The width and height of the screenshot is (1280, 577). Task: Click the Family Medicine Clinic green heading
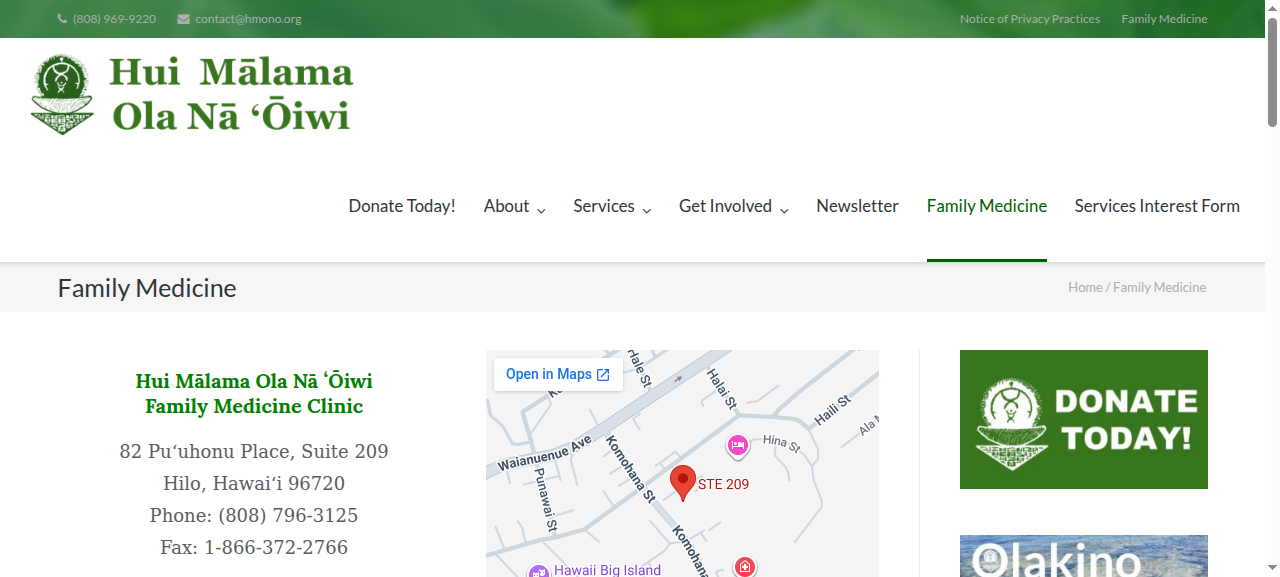[x=254, y=407]
